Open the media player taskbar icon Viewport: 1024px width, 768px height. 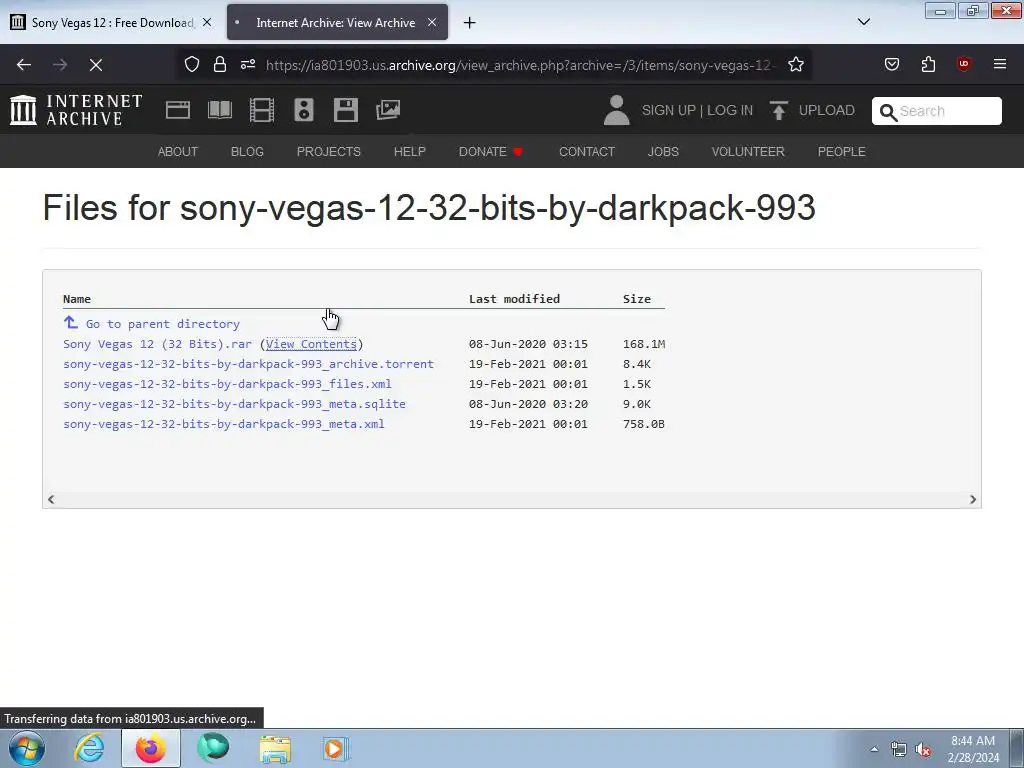pos(336,748)
